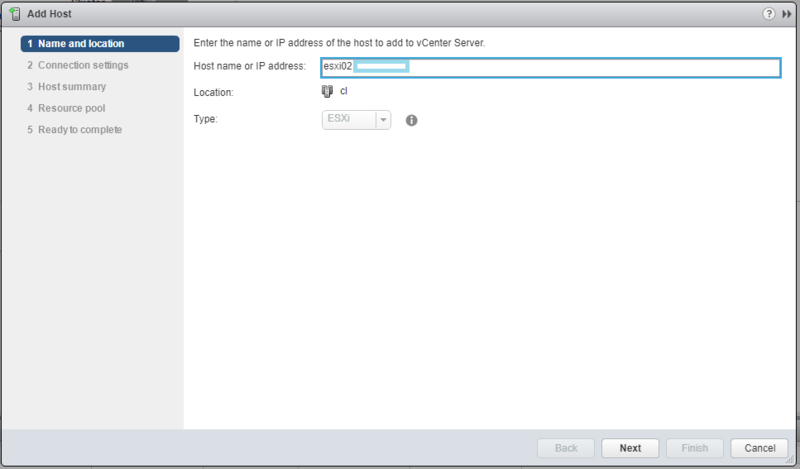
Task: Open the ESXi type dropdown arrow
Action: point(383,120)
